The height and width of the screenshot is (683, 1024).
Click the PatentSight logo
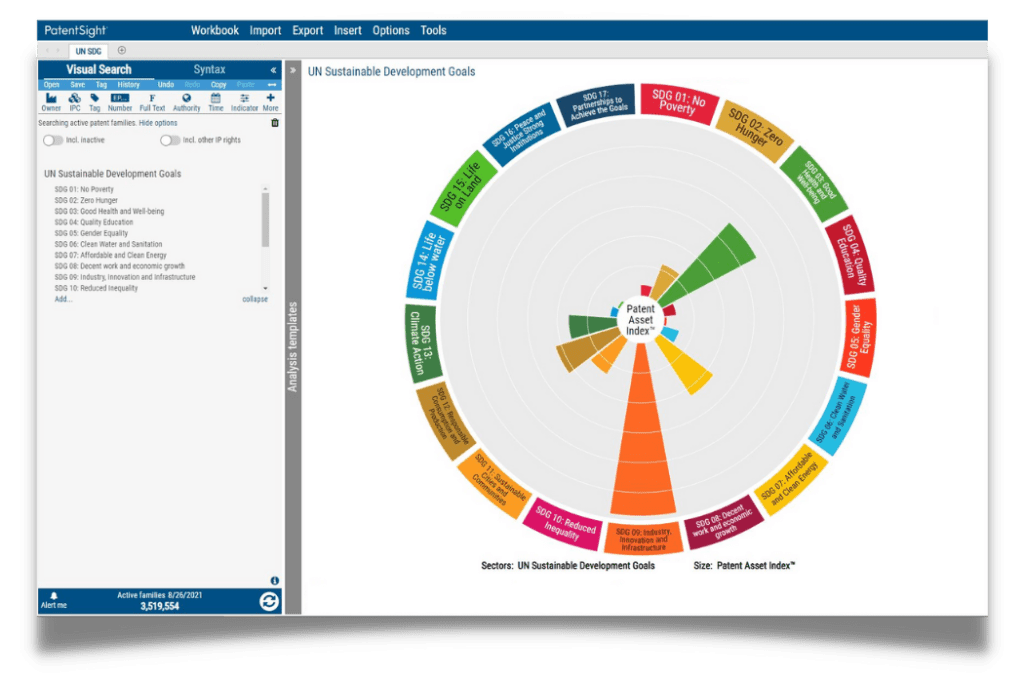tap(75, 30)
